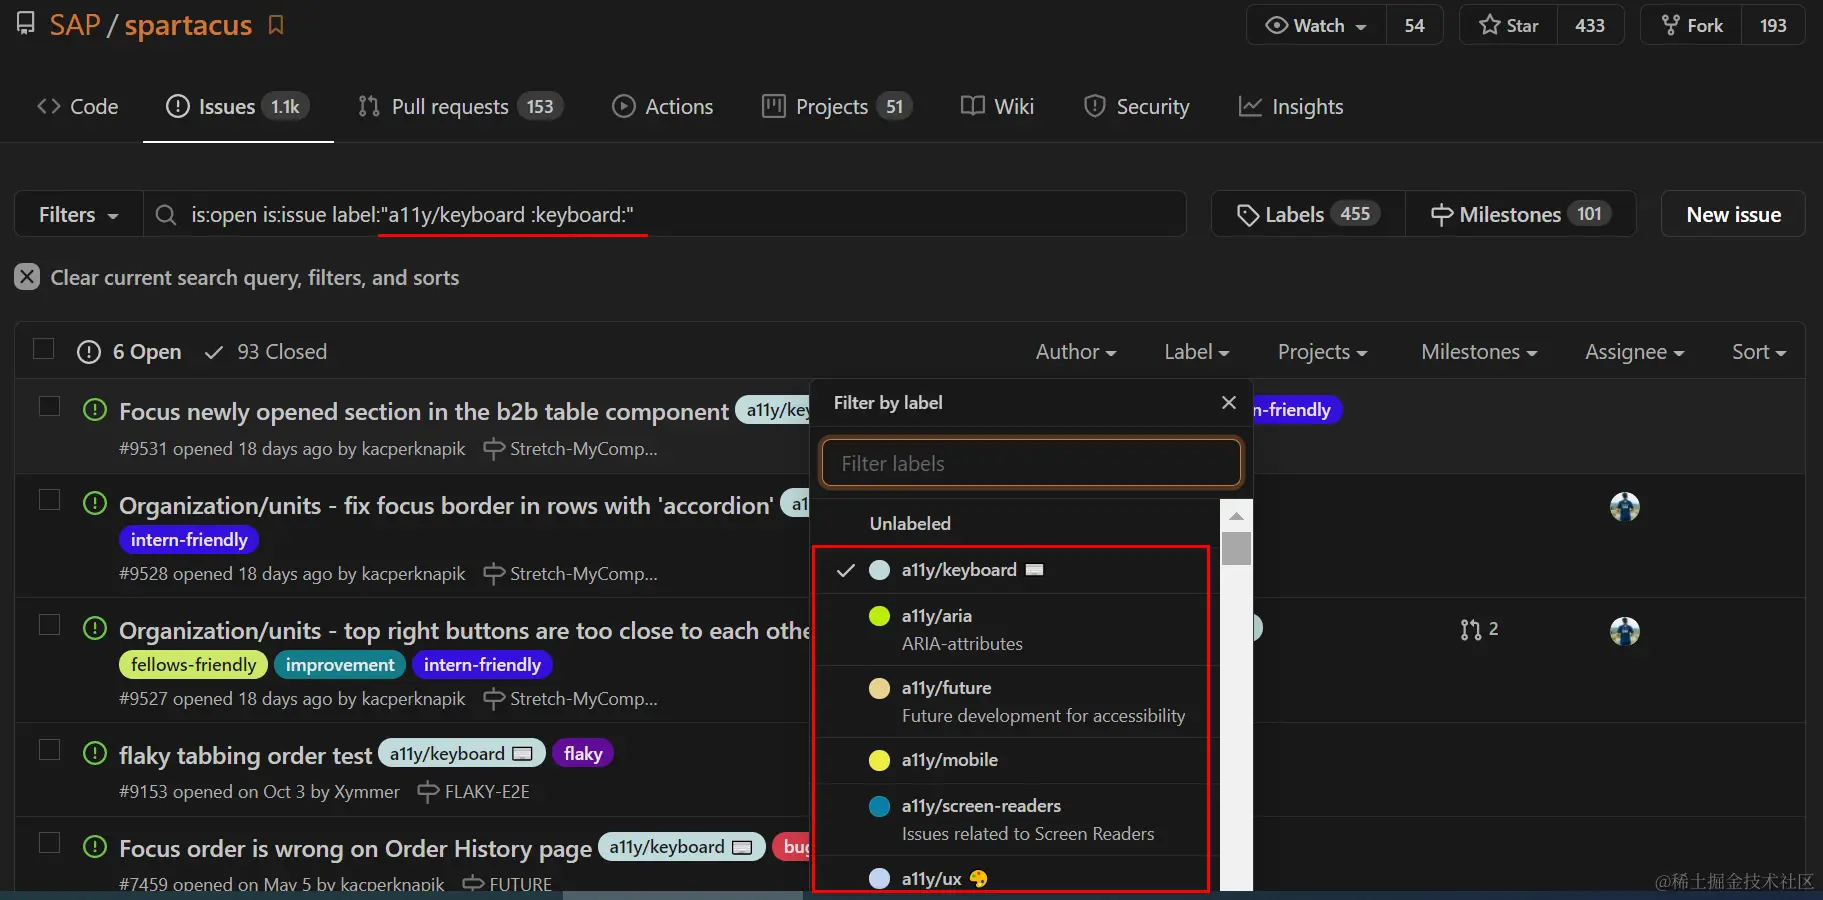1823x900 pixels.
Task: Tick checkbox for b2b table component issue
Action: 49,406
